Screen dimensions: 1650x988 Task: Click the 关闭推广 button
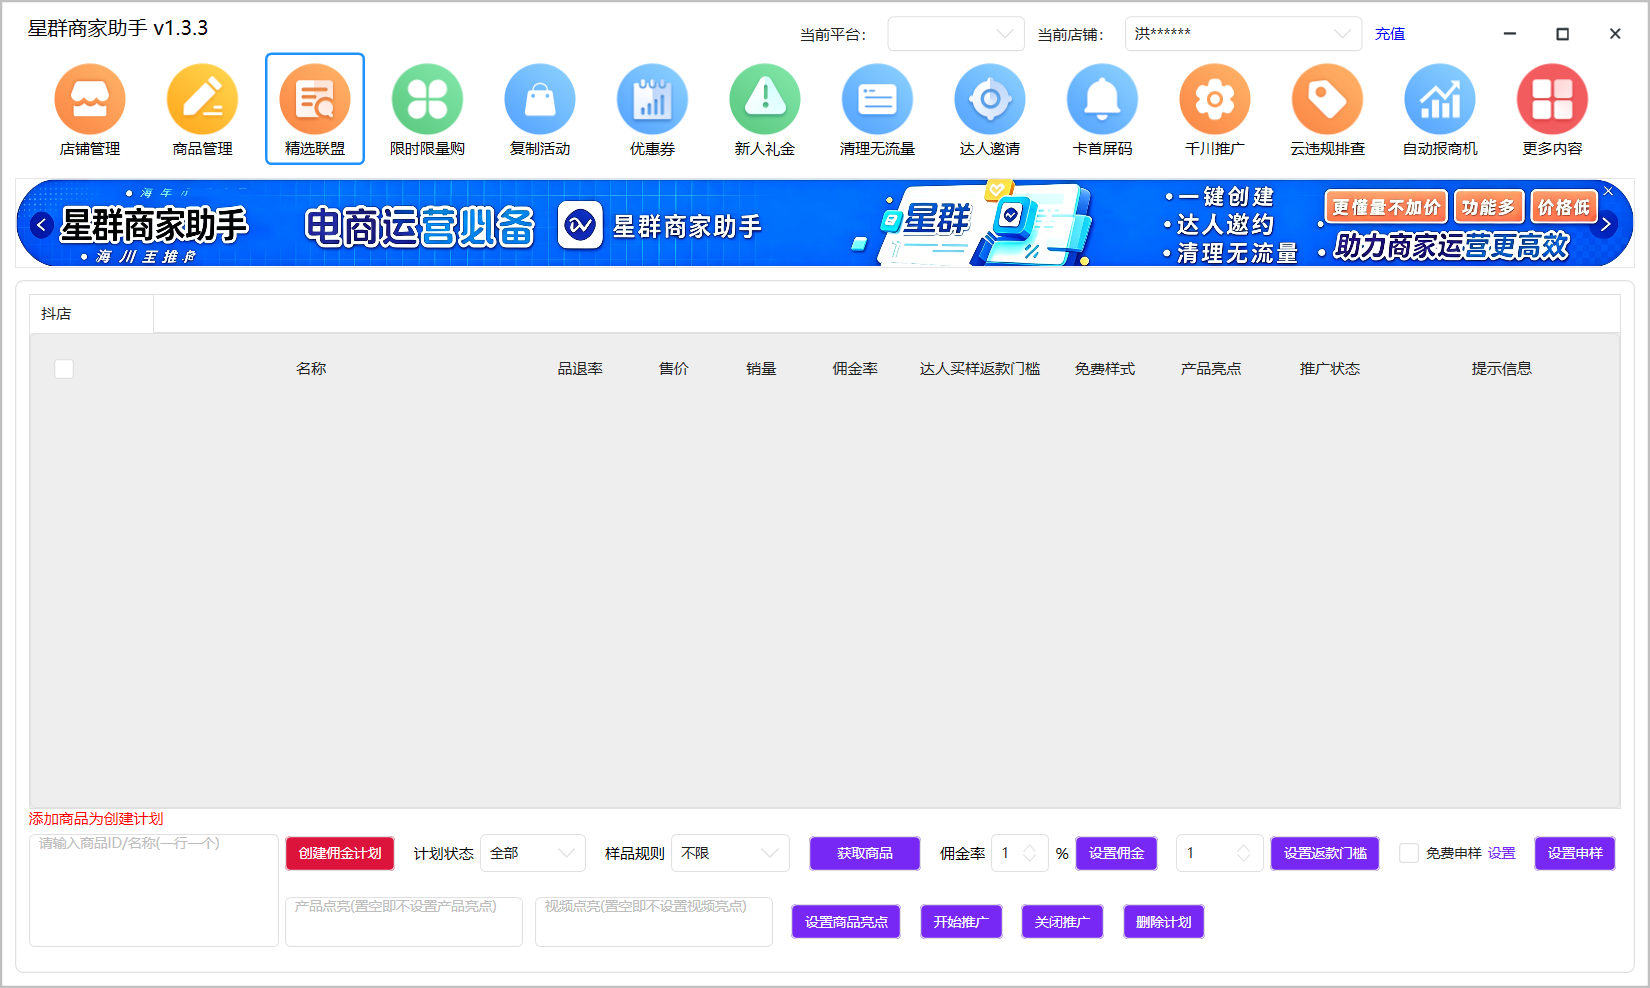[x=1062, y=922]
